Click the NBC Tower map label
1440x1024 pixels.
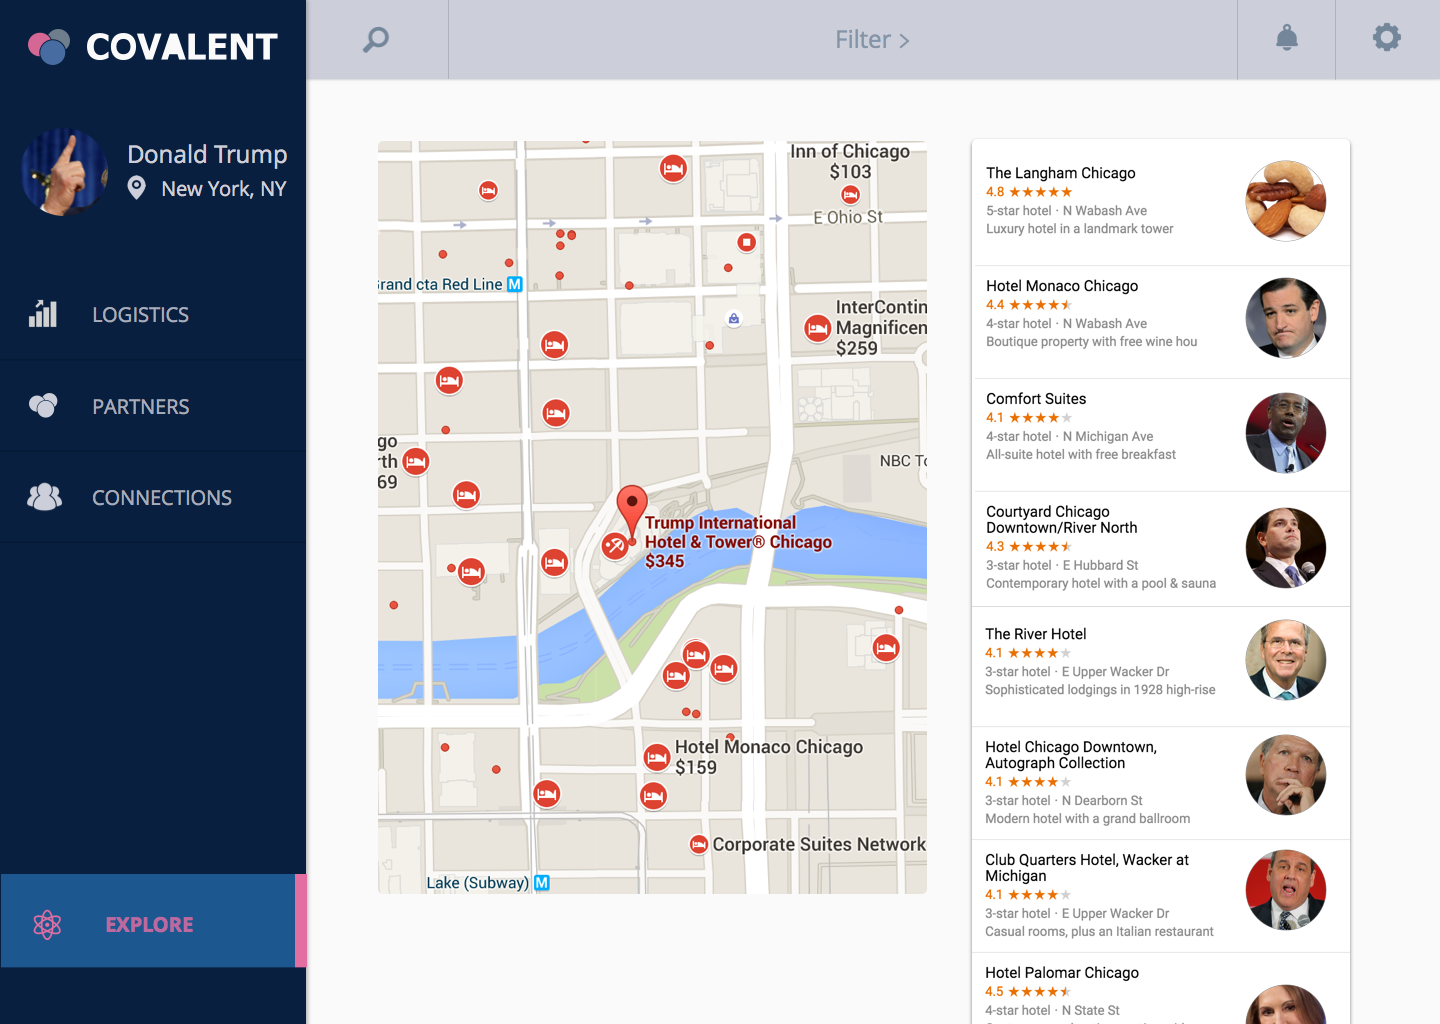pyautogui.click(x=903, y=461)
